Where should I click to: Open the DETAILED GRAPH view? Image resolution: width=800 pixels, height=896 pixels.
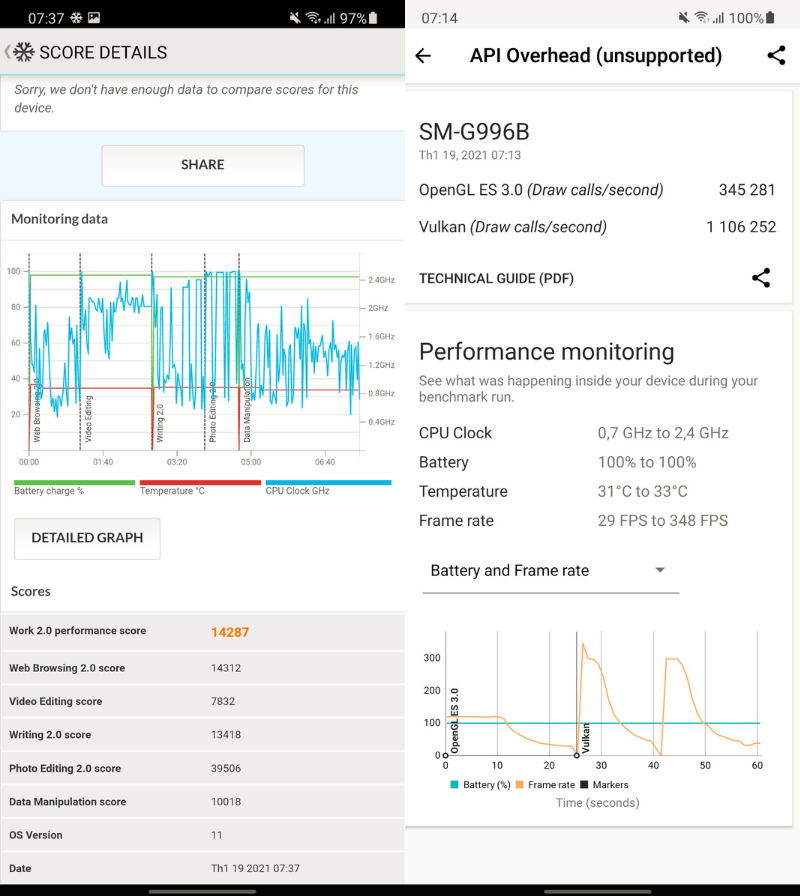pos(87,538)
